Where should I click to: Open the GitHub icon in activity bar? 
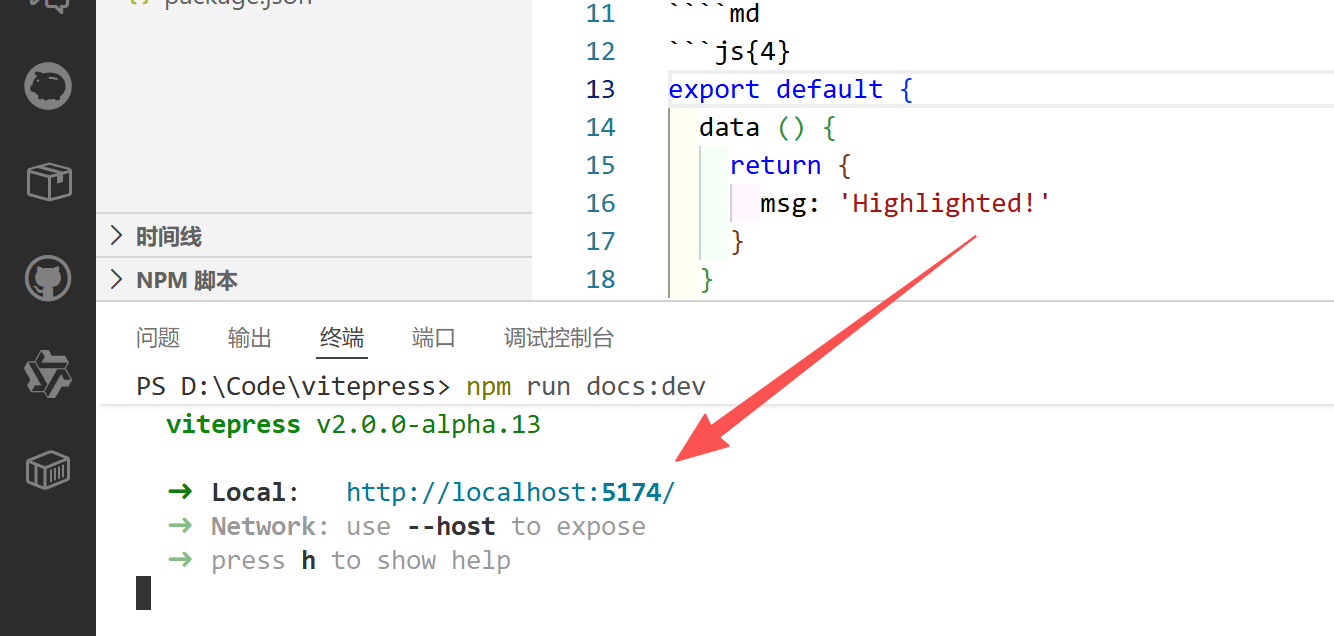point(48,278)
